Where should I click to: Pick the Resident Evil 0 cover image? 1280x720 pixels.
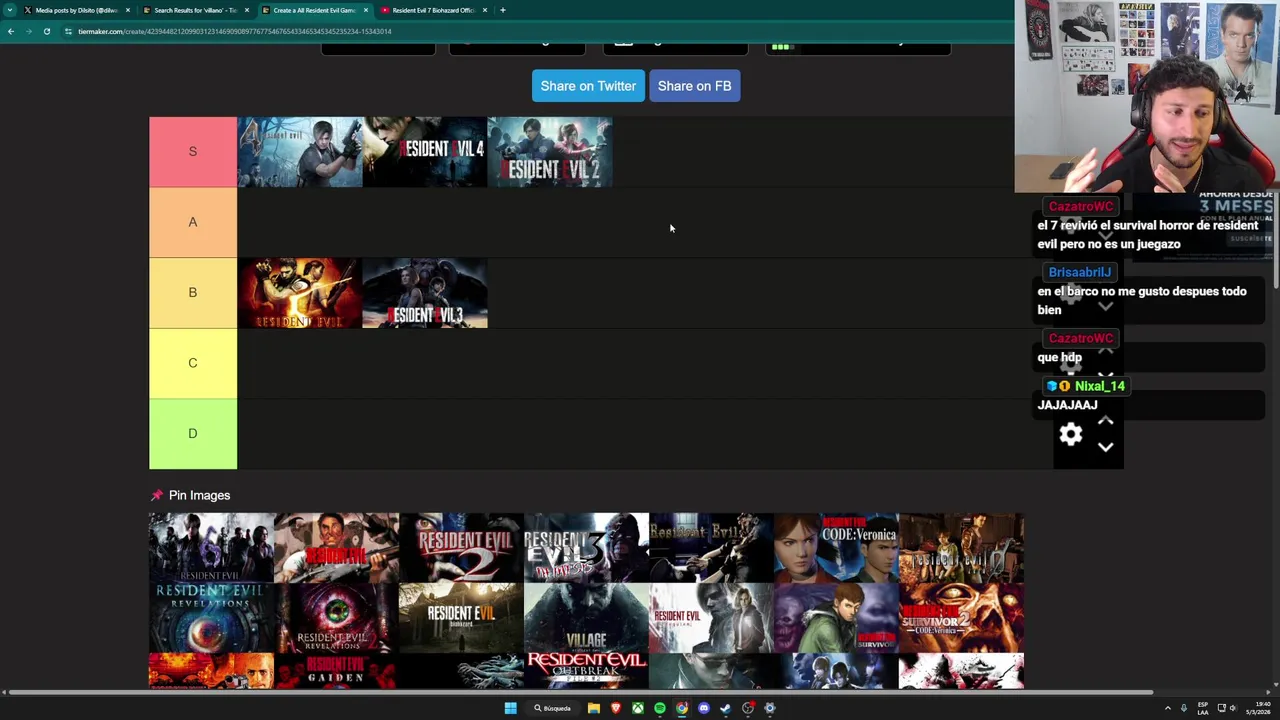point(961,548)
